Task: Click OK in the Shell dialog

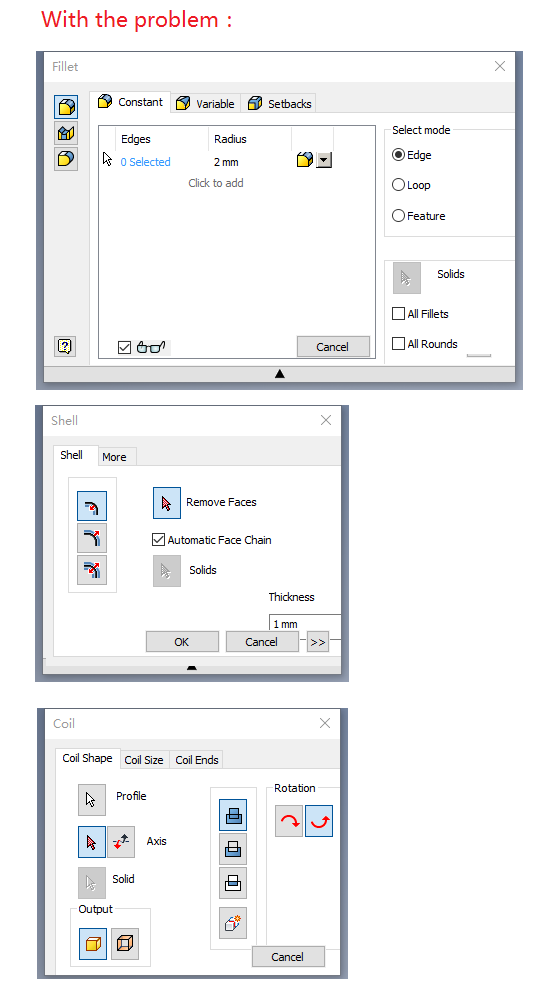Action: point(182,642)
